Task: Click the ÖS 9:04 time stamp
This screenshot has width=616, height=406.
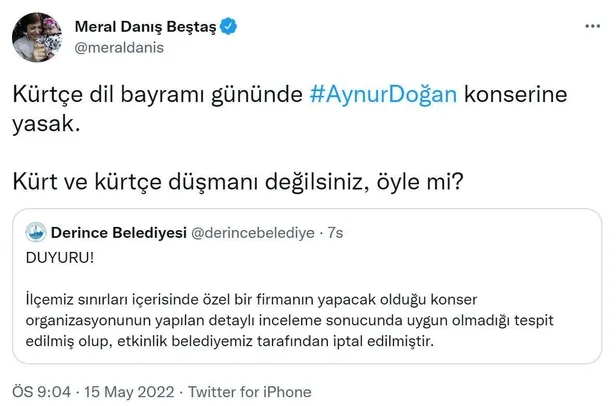Action: click(36, 392)
